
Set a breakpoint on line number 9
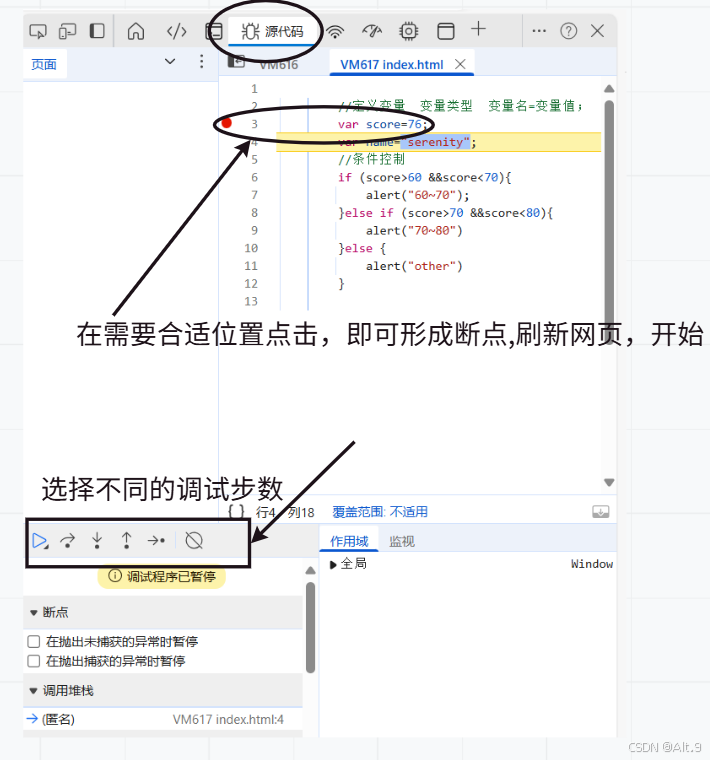tap(254, 231)
